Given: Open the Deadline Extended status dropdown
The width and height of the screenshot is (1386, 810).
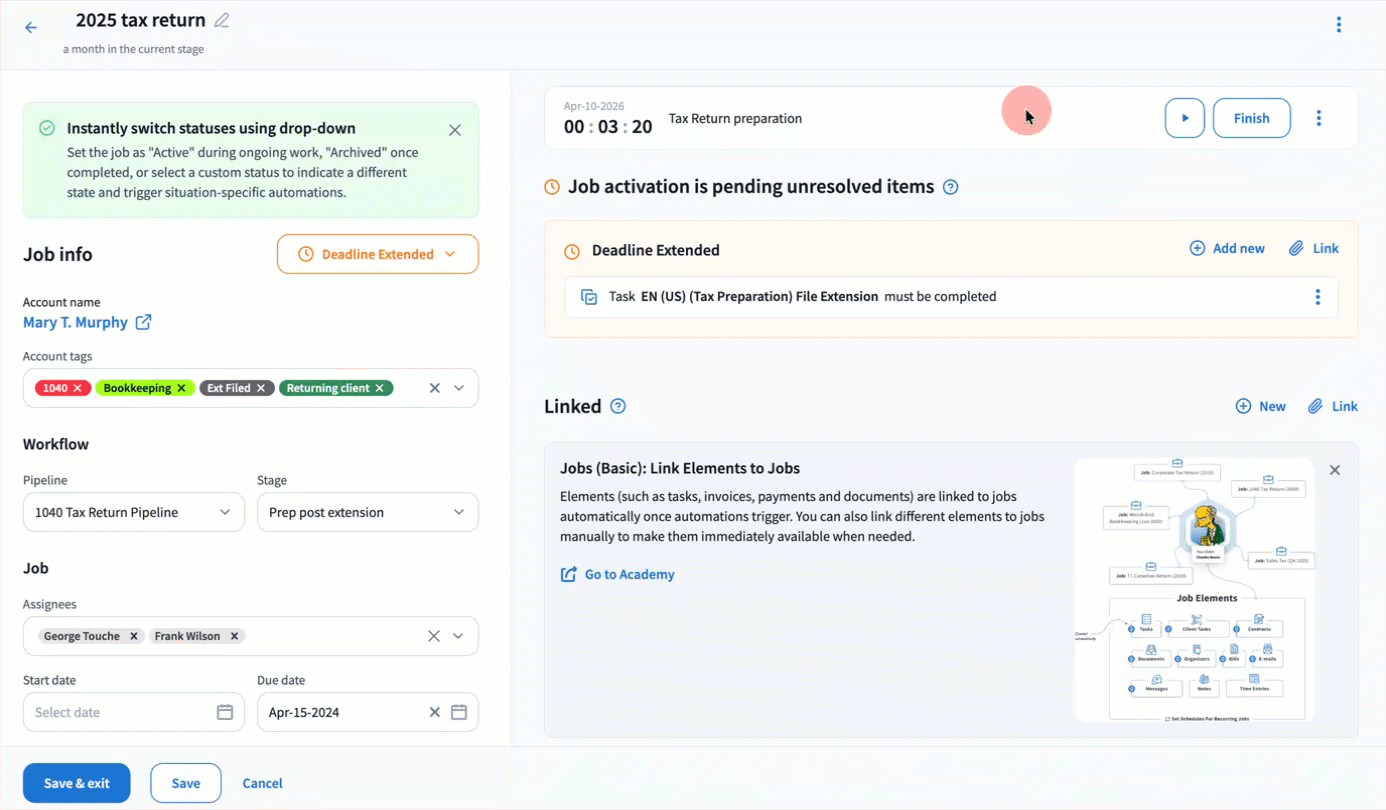Looking at the screenshot, I should coord(378,254).
